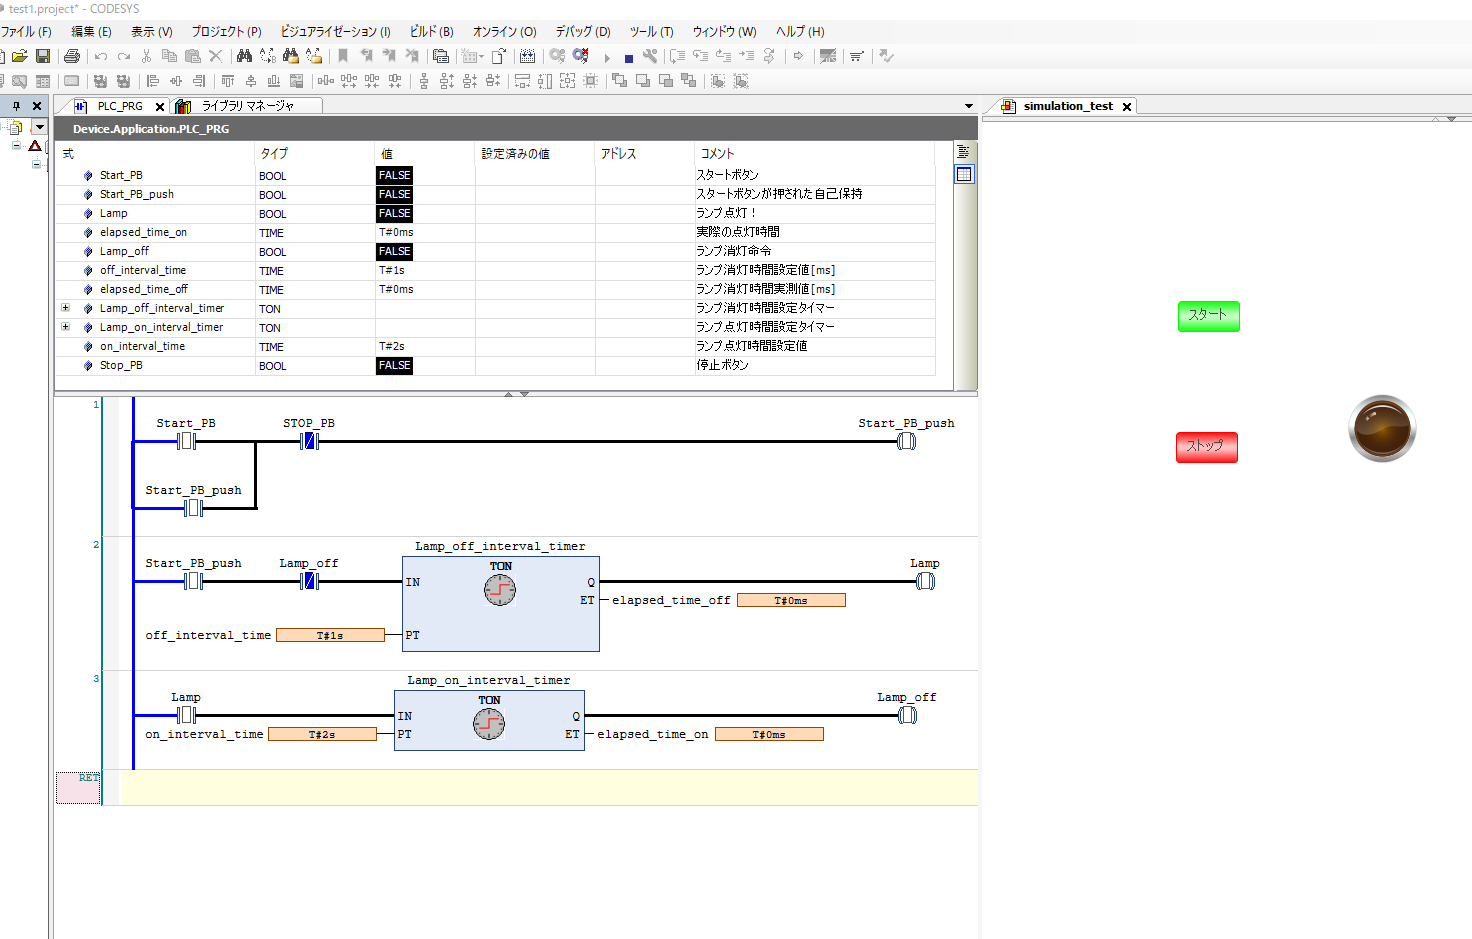Click the green スタート button in visualization
The height and width of the screenshot is (939, 1472).
point(1208,316)
